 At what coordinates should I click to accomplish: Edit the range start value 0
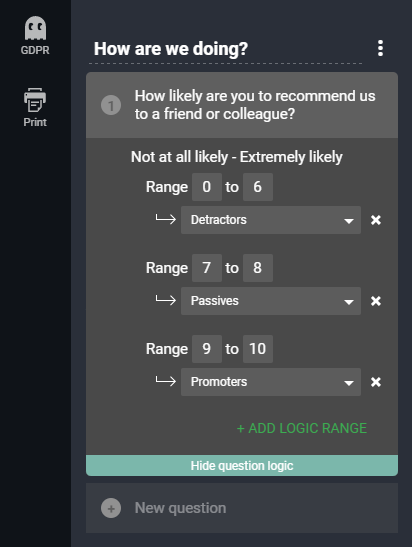coord(207,187)
